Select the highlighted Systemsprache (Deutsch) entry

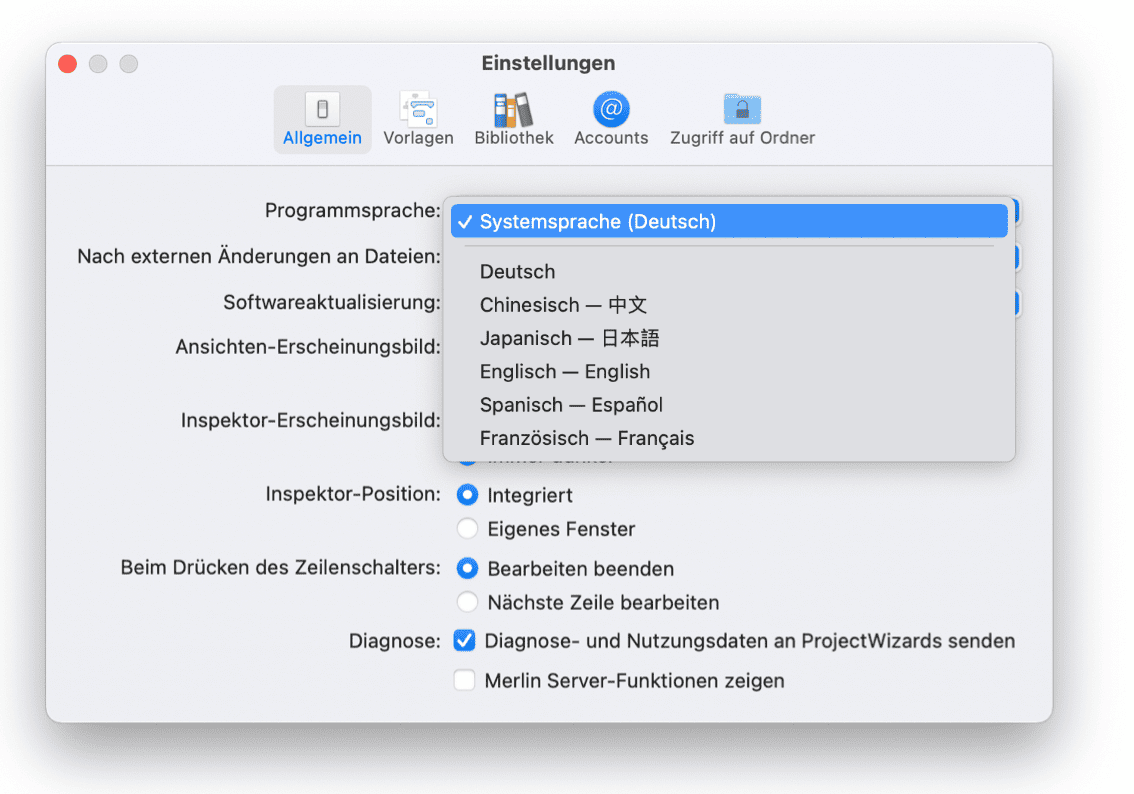click(600, 221)
